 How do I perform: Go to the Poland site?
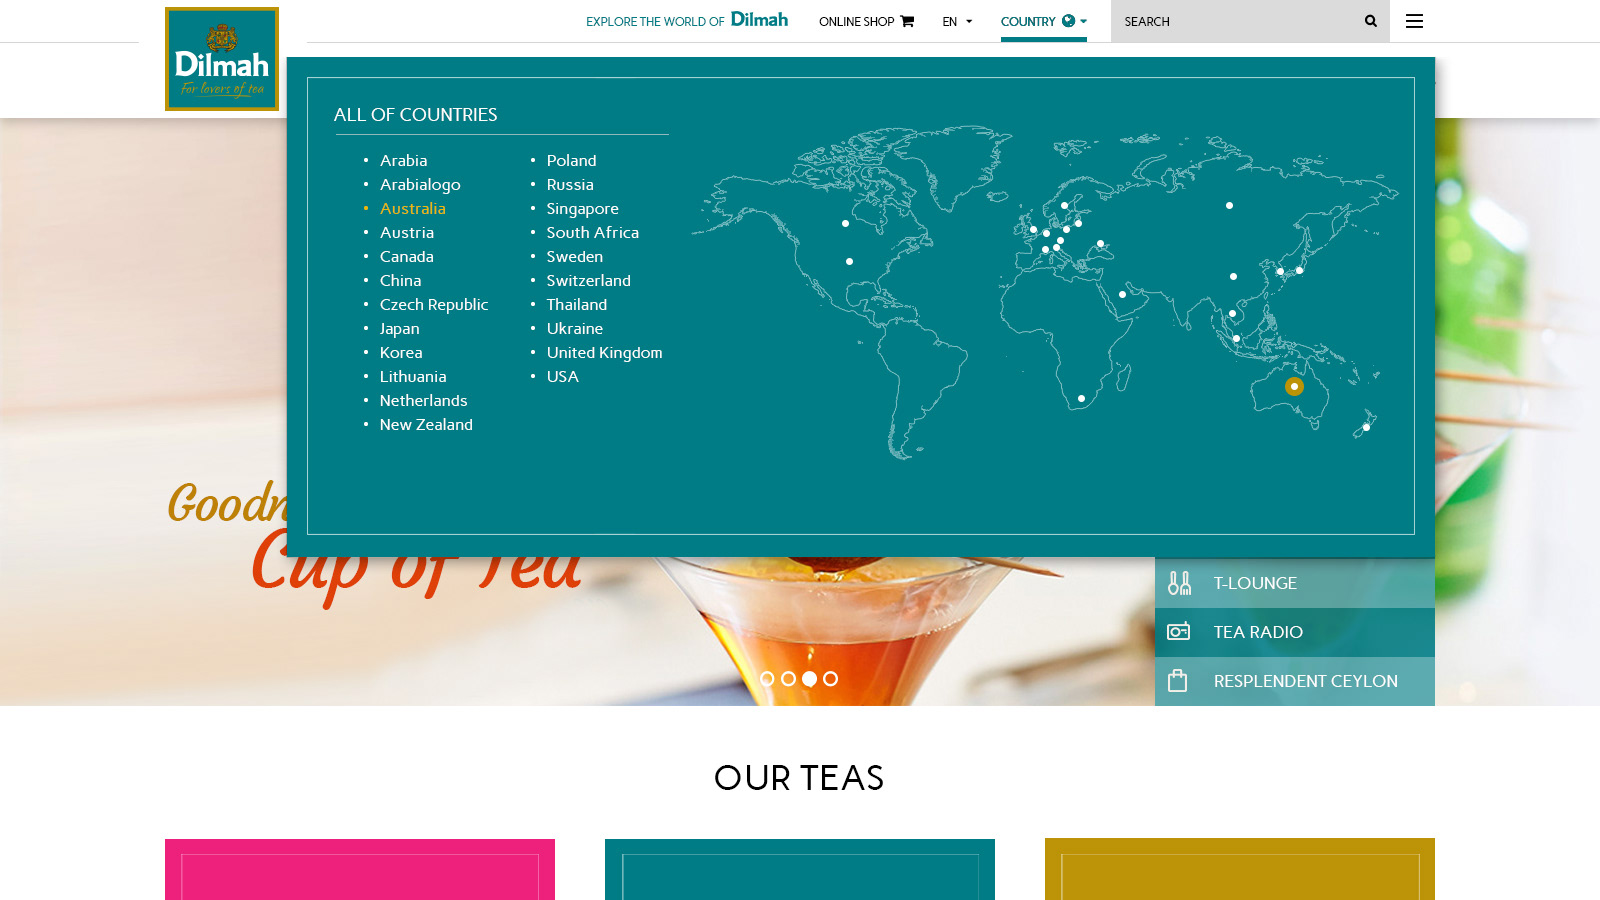coord(571,160)
